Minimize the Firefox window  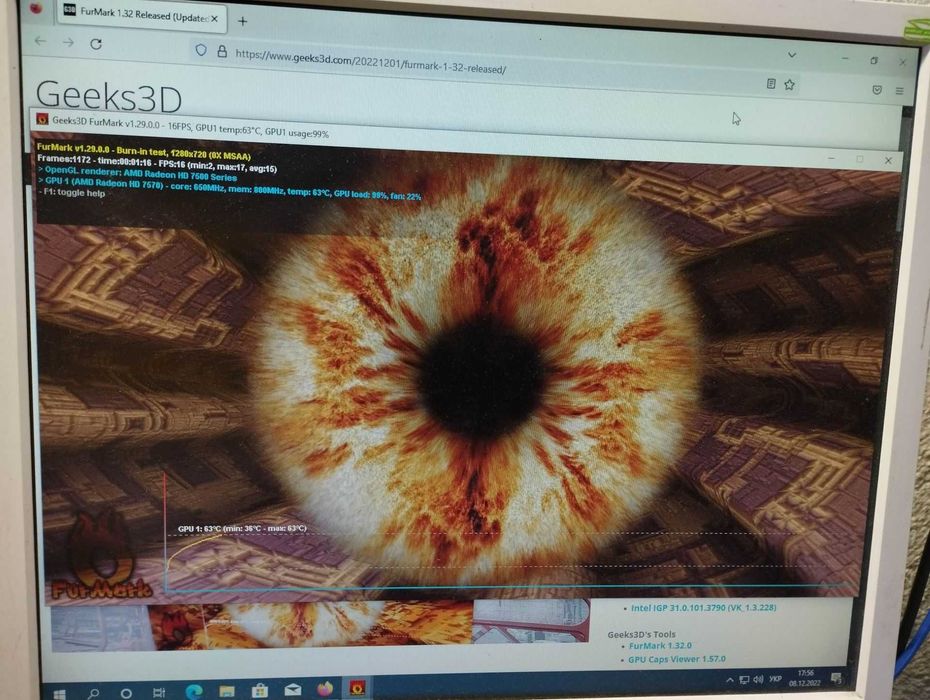845,58
